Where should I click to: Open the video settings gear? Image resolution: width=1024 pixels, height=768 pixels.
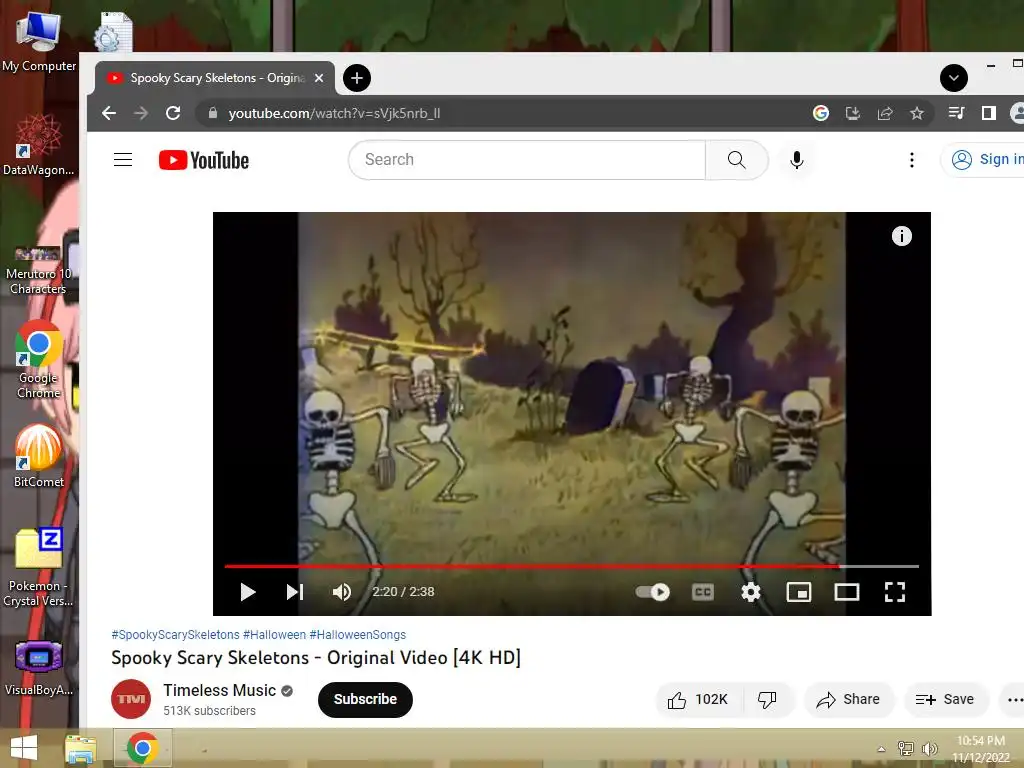751,592
